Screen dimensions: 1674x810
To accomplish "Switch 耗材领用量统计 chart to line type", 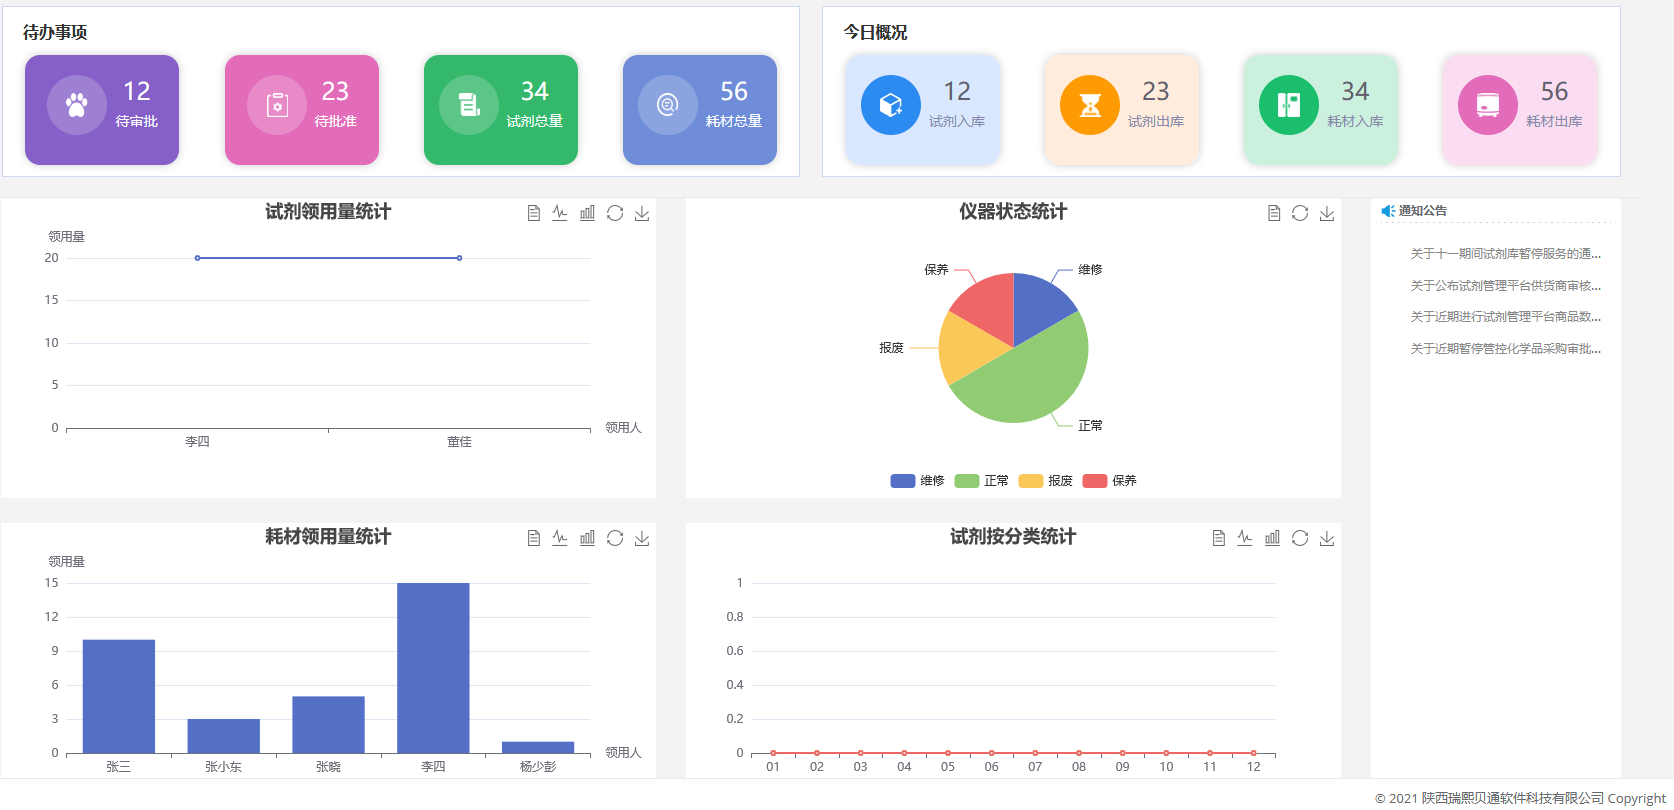I will coord(560,538).
